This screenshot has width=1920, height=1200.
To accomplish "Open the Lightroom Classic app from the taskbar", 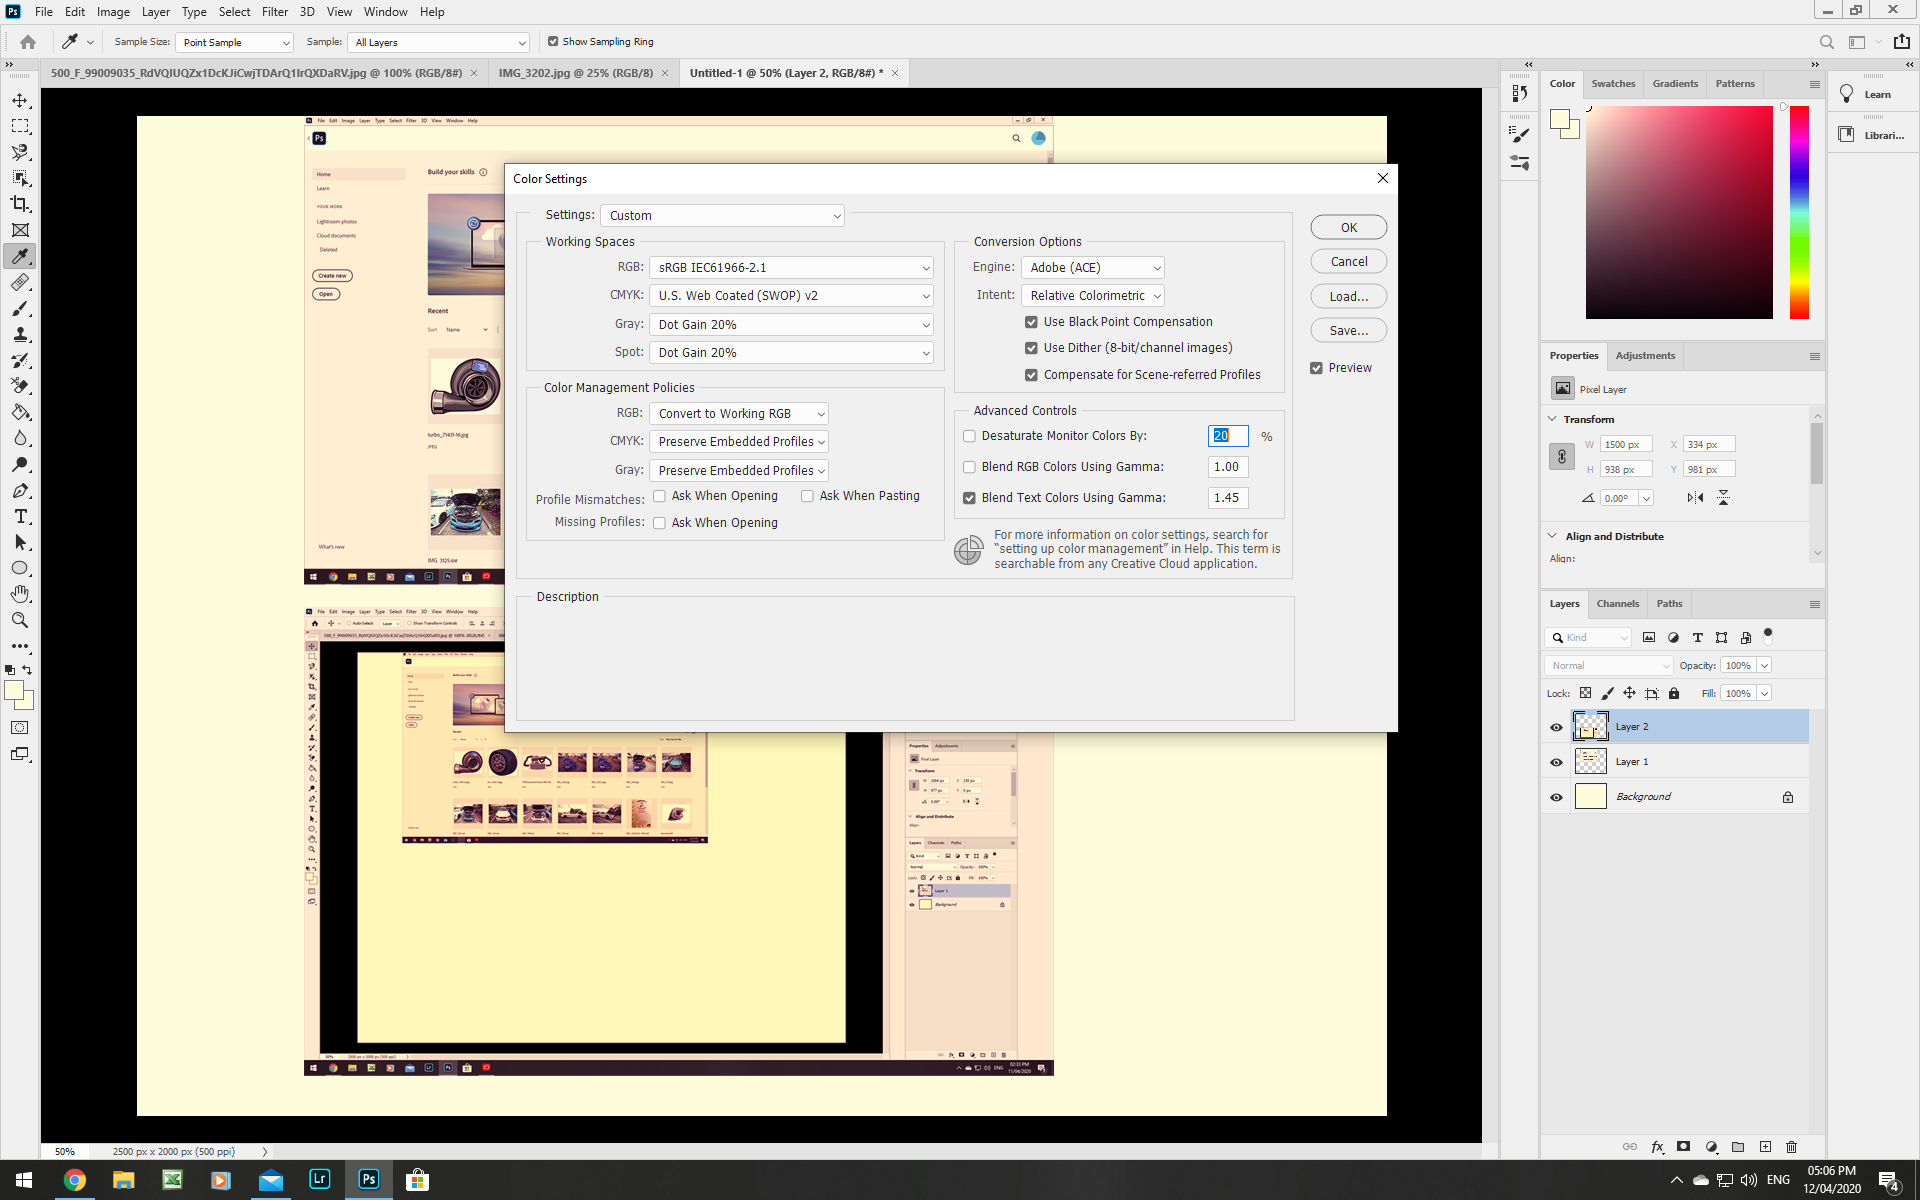I will point(320,1180).
